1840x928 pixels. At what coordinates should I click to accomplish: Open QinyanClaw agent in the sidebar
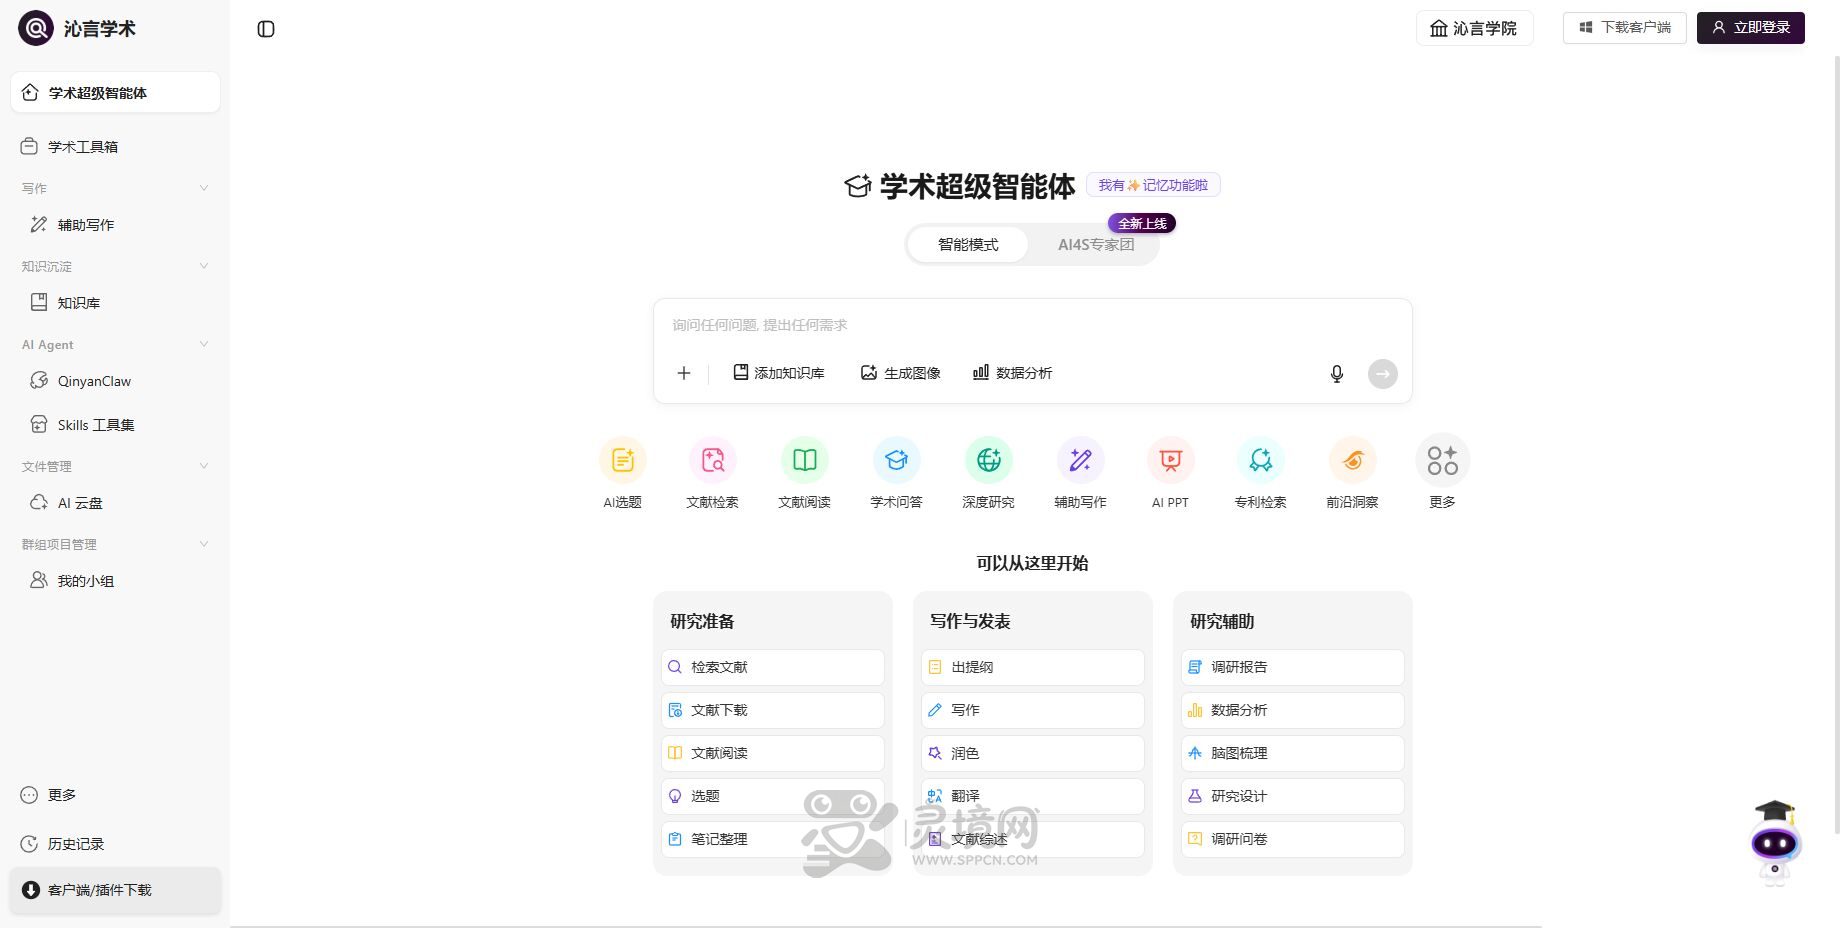(115, 381)
